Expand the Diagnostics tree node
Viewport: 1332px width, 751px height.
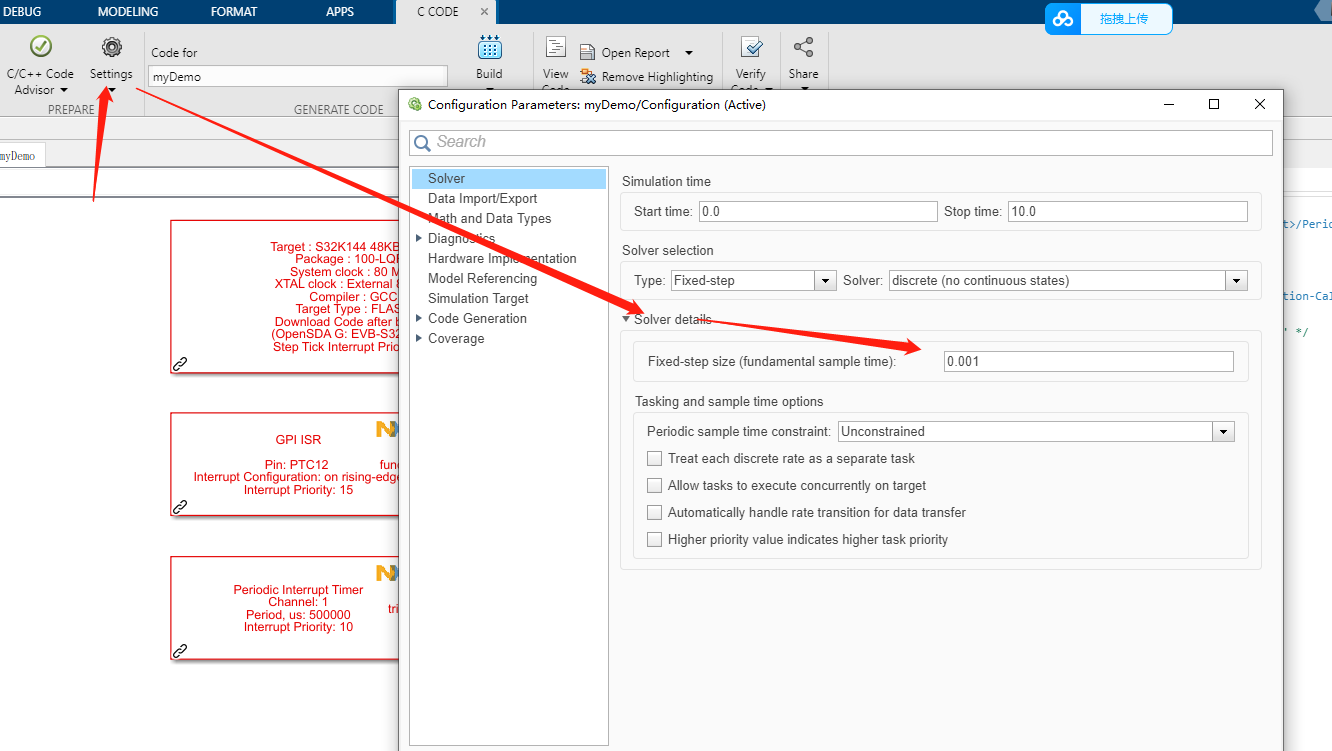(419, 238)
